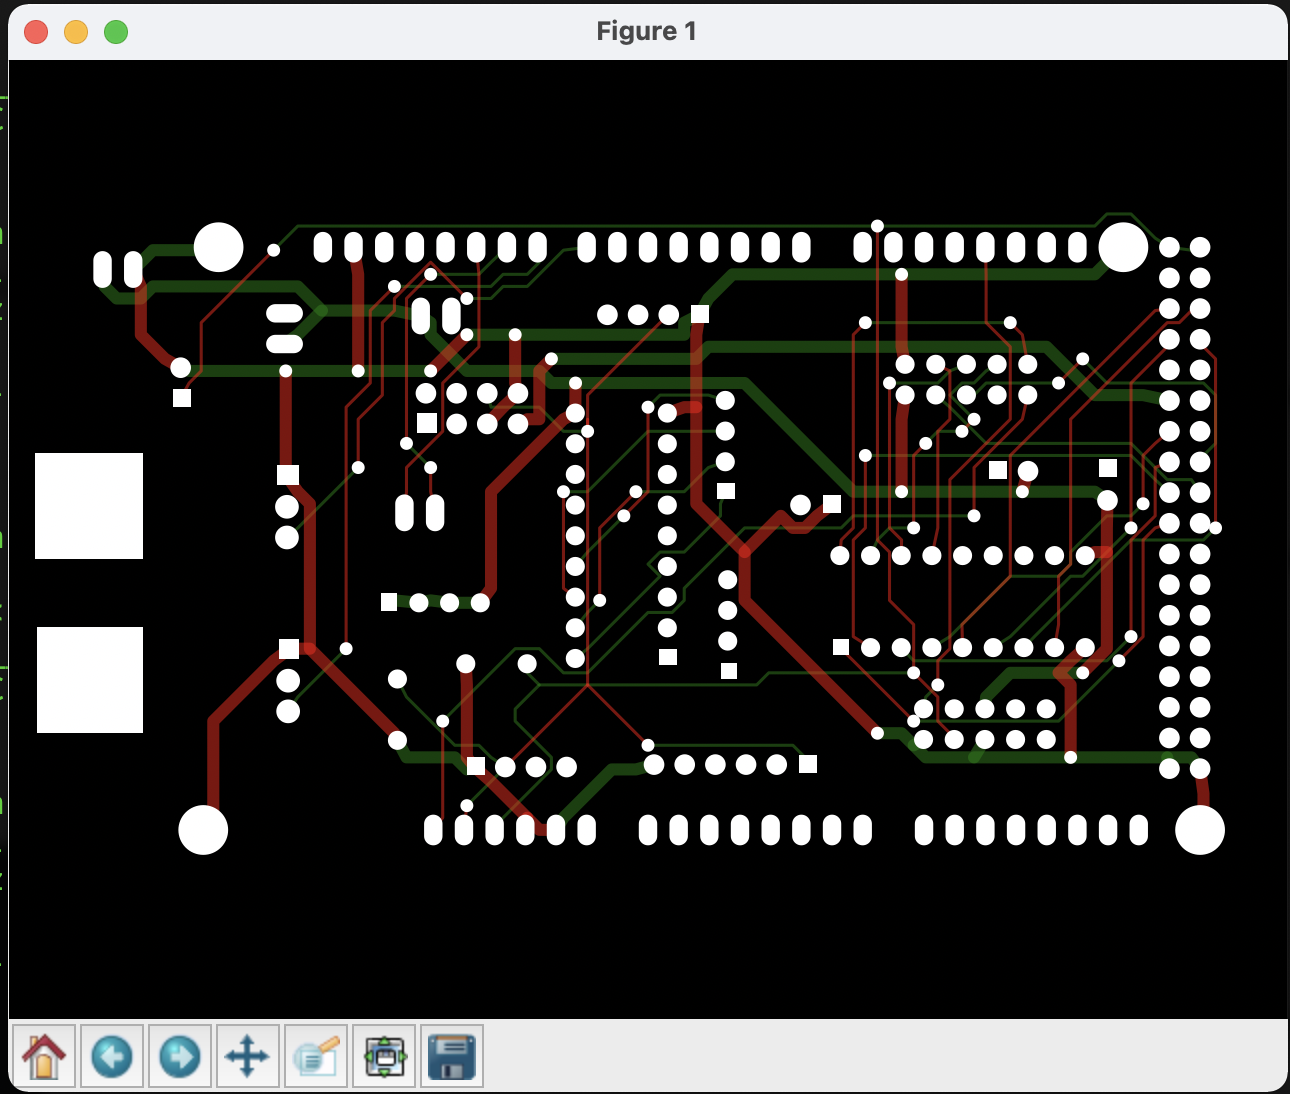Click the bottom-left mounting hole pad
The width and height of the screenshot is (1290, 1094).
point(201,829)
